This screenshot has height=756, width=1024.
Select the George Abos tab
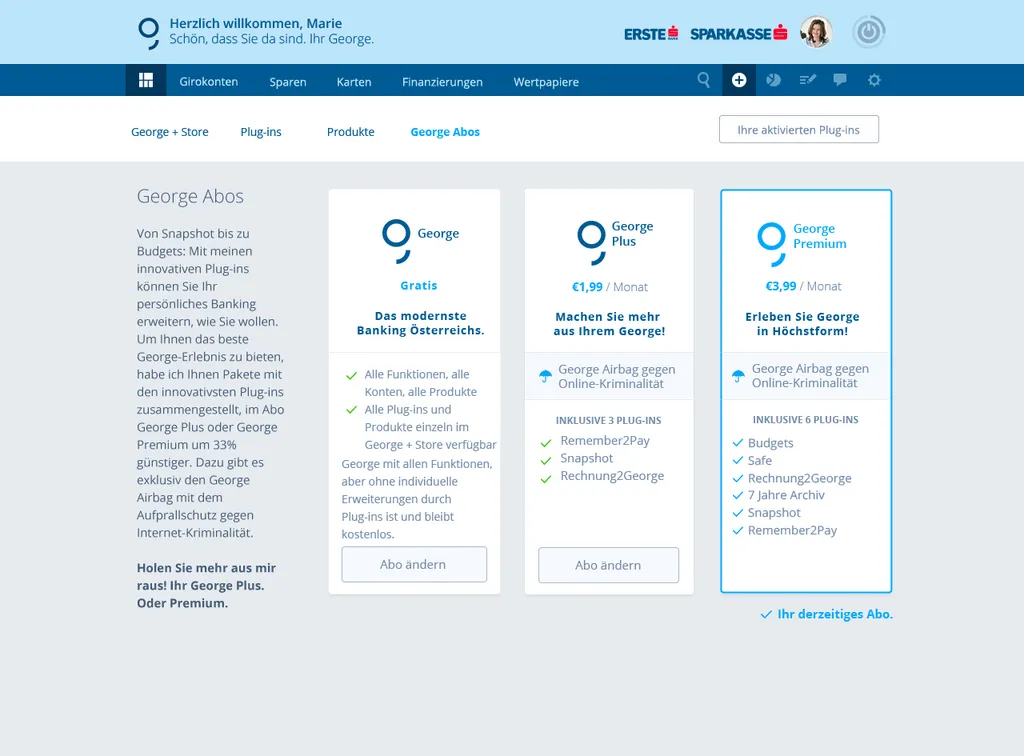(x=445, y=132)
